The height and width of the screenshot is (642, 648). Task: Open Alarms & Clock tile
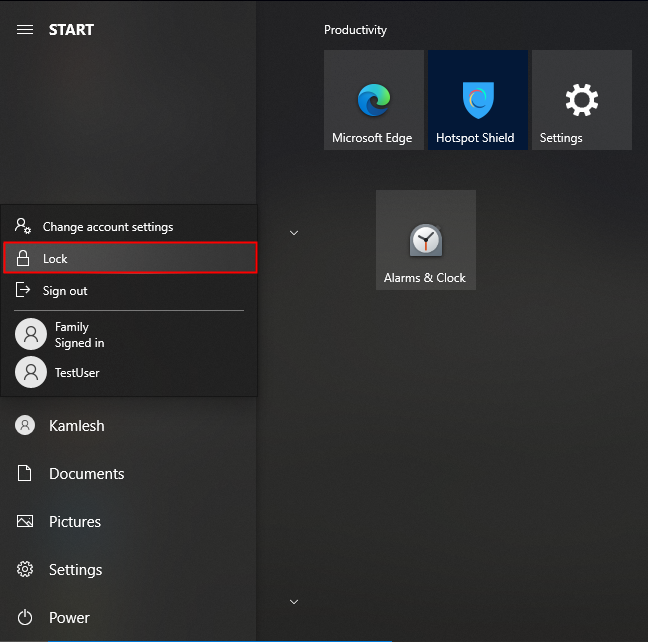[426, 240]
